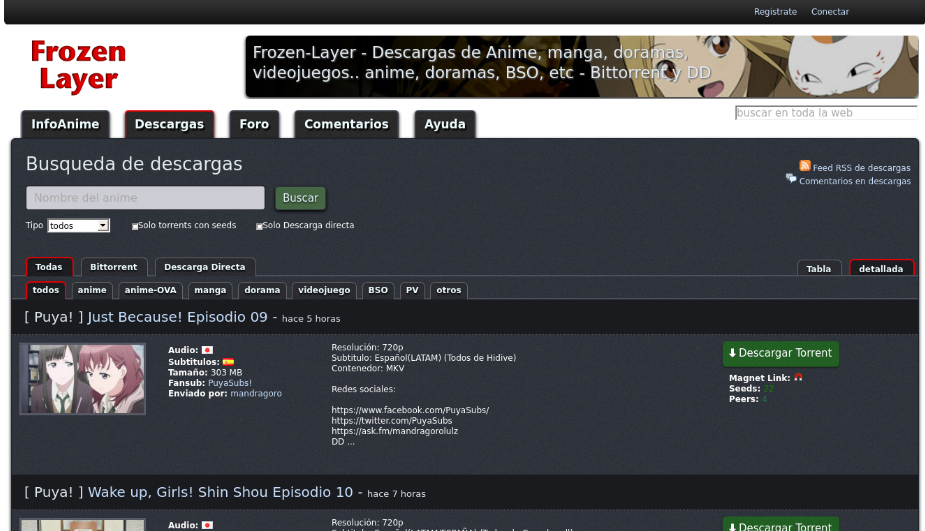Switch view to Tabla mode
The height and width of the screenshot is (531, 925).
pos(818,268)
